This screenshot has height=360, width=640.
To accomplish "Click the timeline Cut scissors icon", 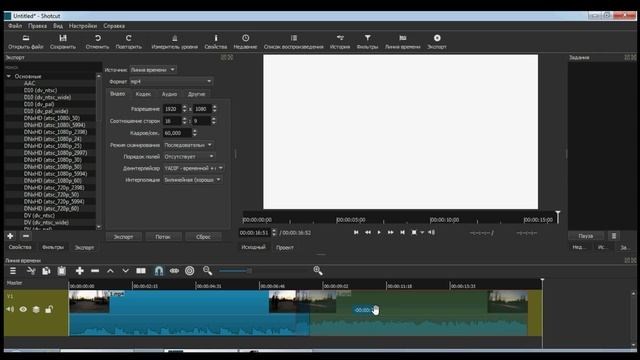I will click(31, 271).
